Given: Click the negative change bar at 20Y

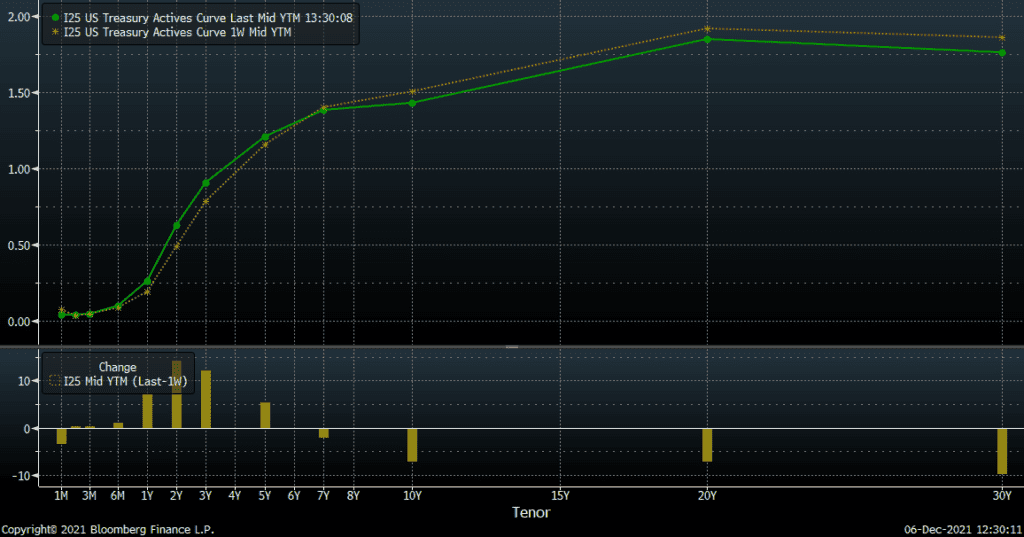Looking at the screenshot, I should point(707,446).
